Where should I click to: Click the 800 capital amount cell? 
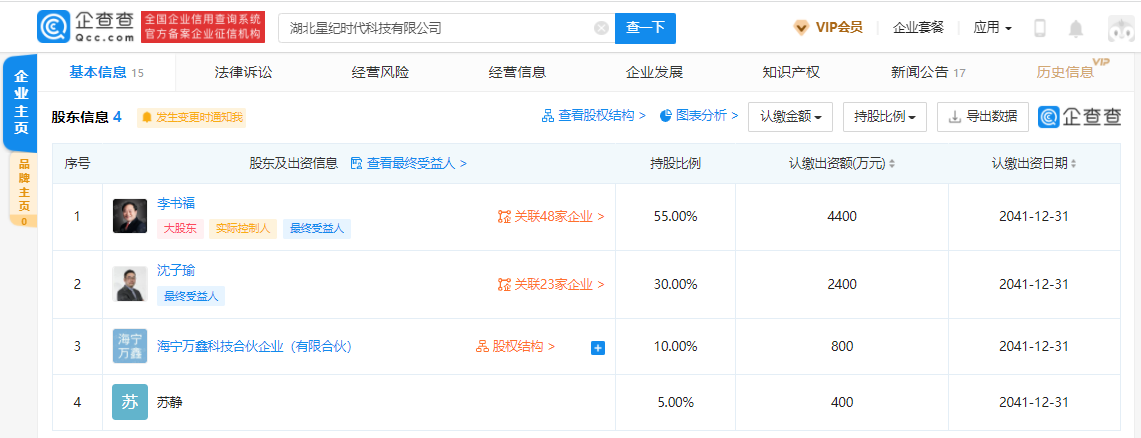(842, 346)
